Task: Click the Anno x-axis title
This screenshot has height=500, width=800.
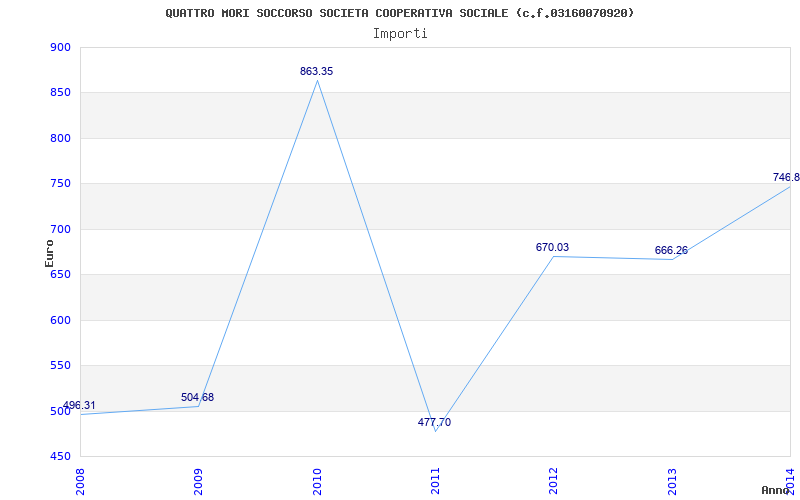Action: pyautogui.click(x=775, y=490)
